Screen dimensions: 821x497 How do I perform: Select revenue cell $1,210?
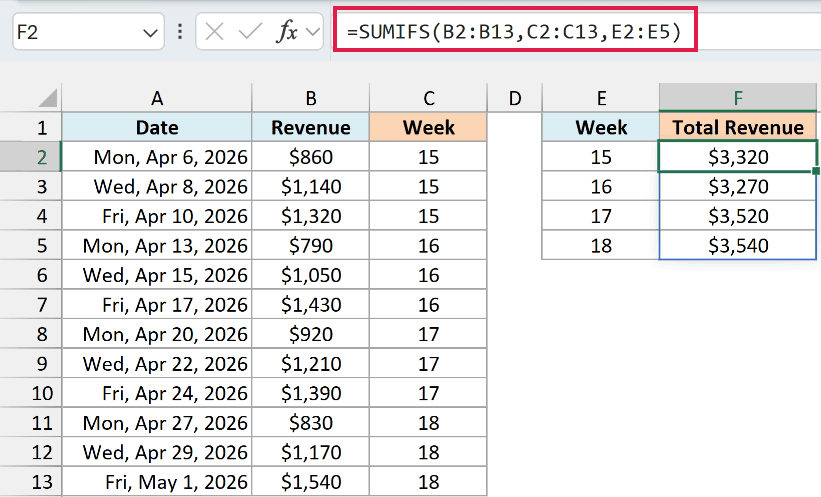click(310, 363)
